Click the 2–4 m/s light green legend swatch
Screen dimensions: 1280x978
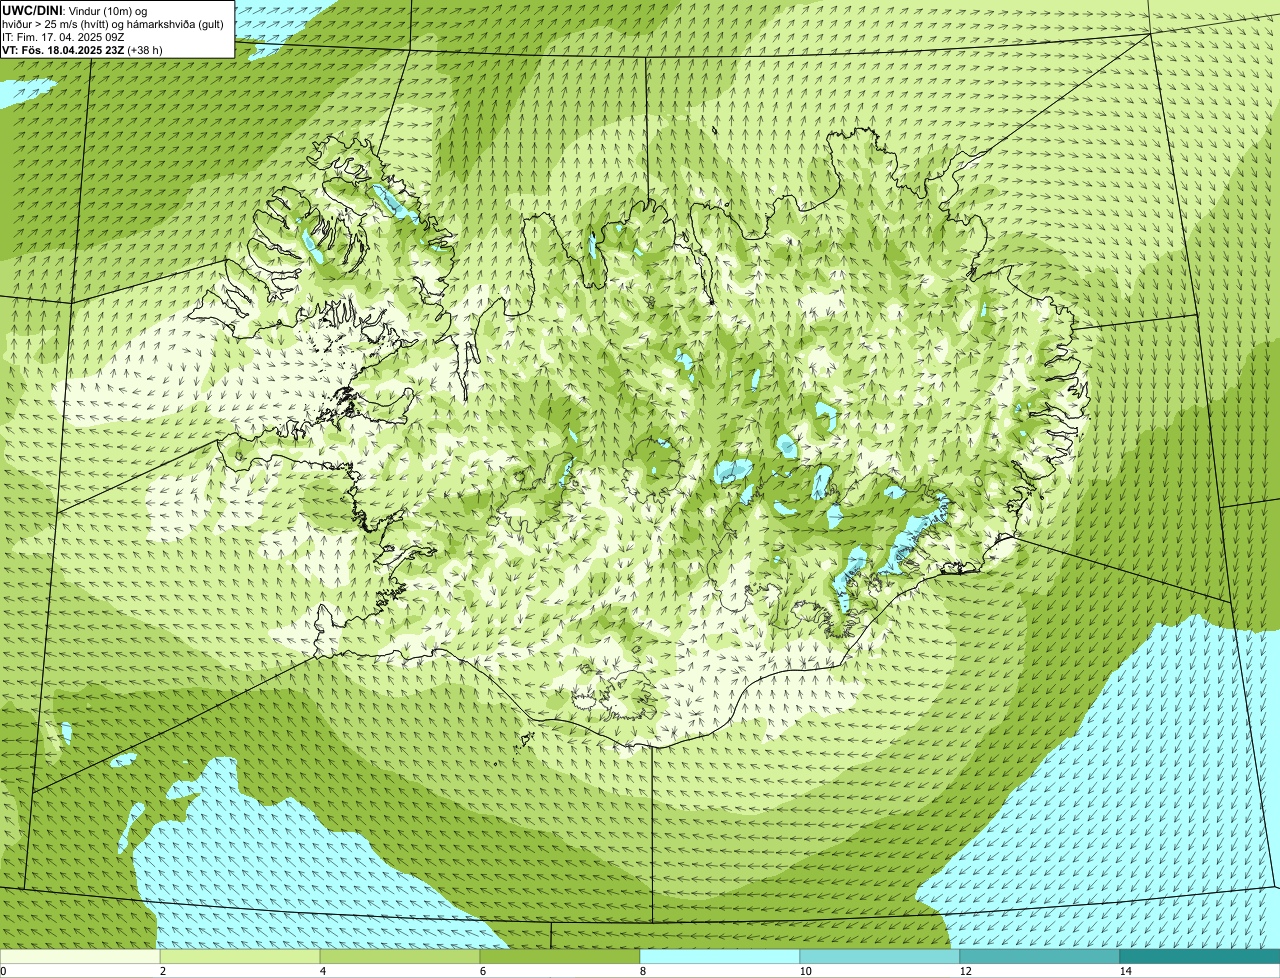point(240,956)
